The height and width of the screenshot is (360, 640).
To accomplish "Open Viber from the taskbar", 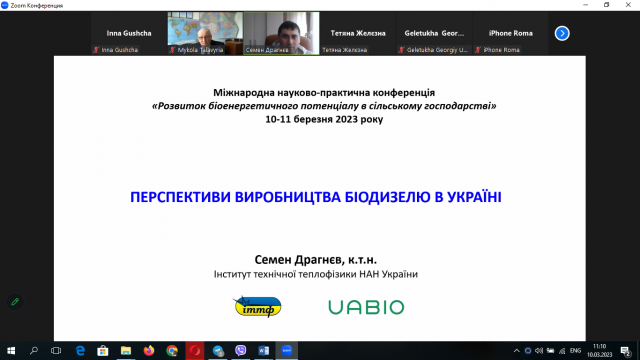I will (241, 351).
